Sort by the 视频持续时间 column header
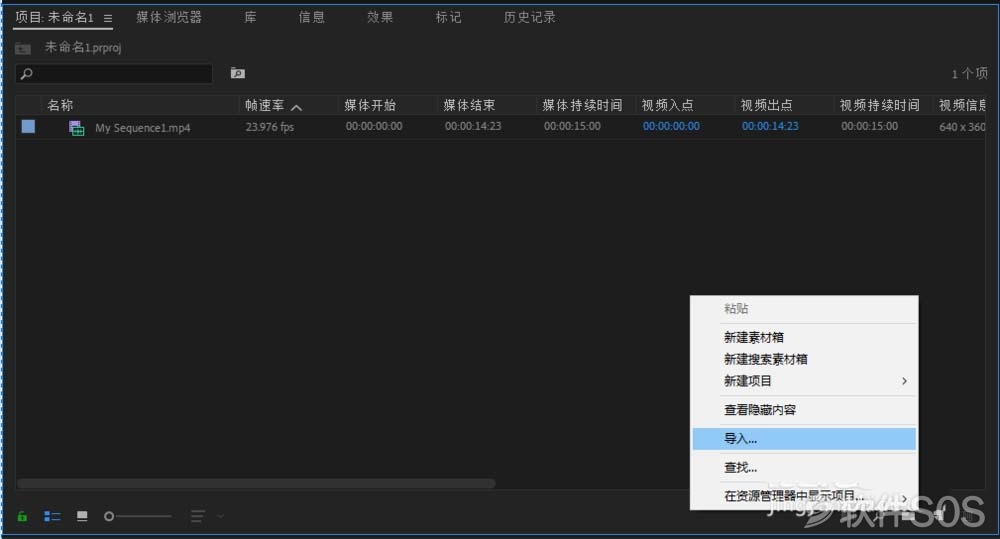This screenshot has width=1000, height=539. coord(879,105)
